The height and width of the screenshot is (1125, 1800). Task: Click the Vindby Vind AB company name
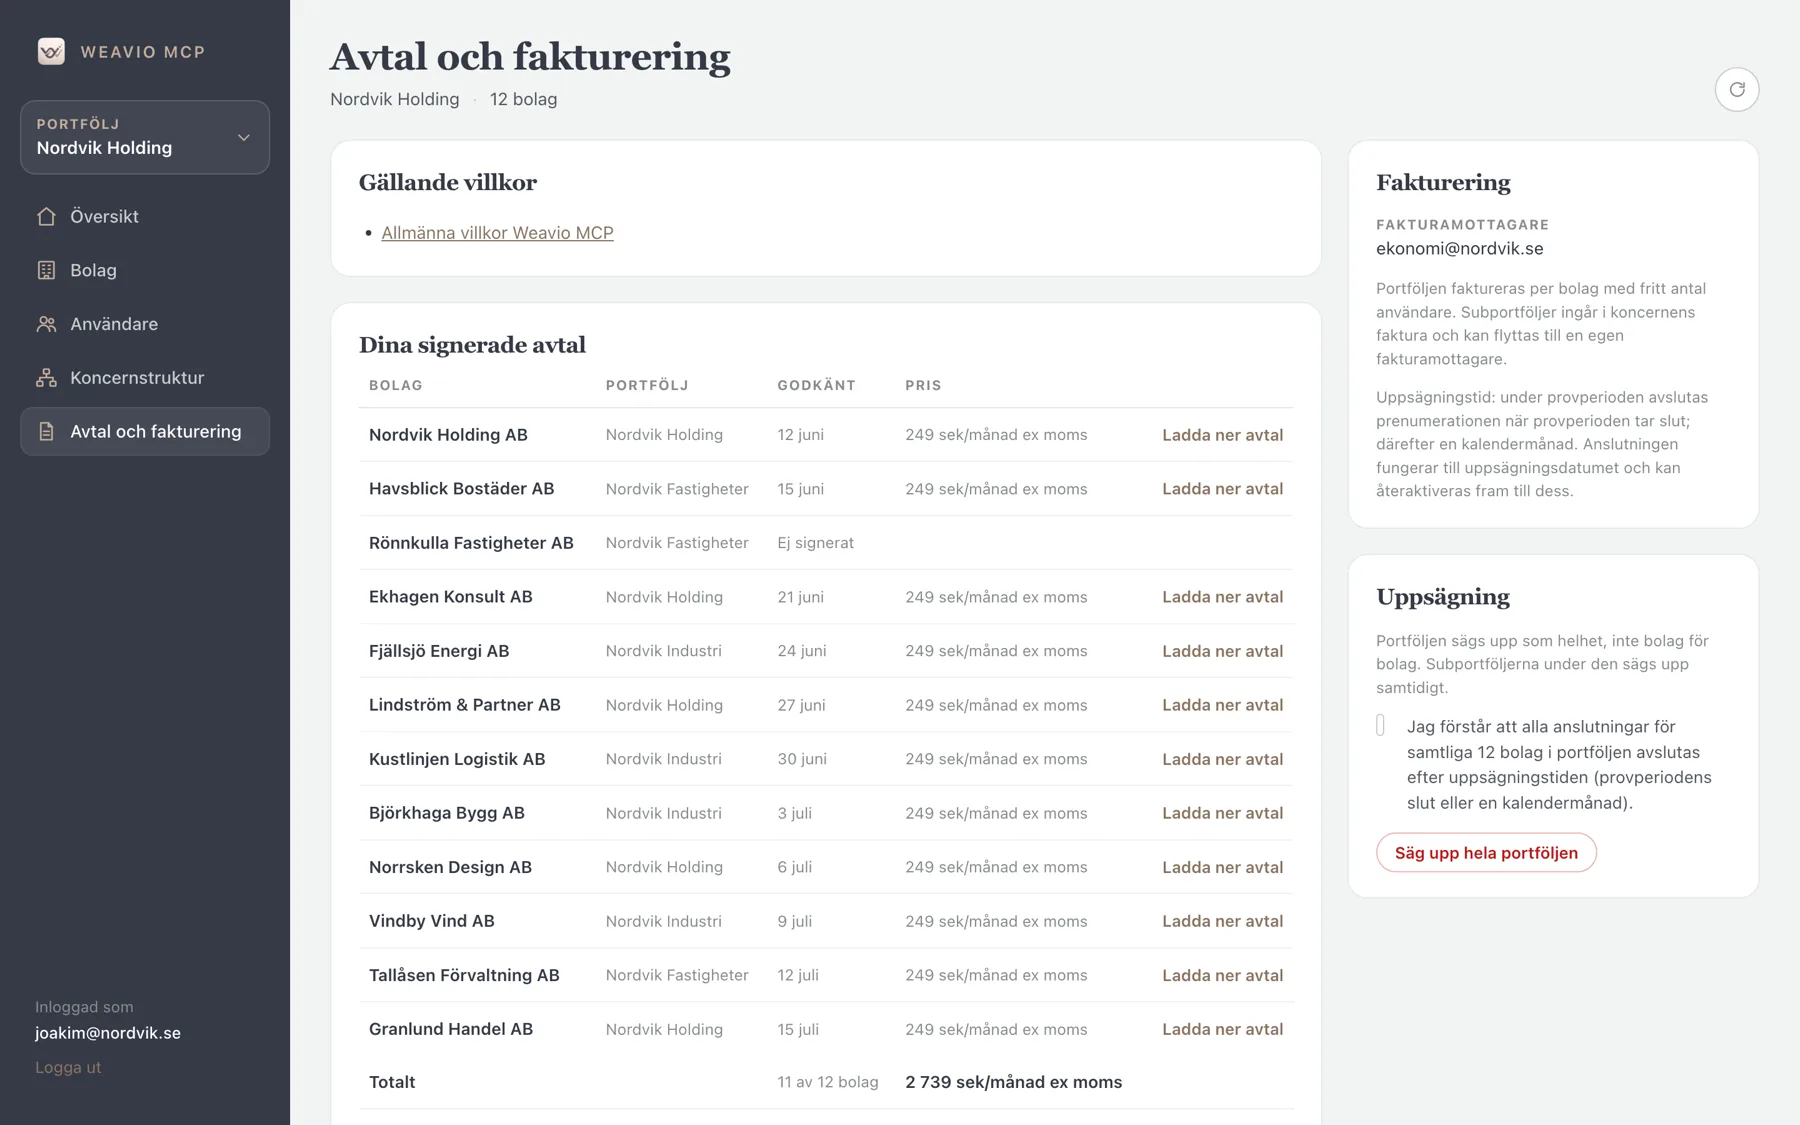click(431, 921)
